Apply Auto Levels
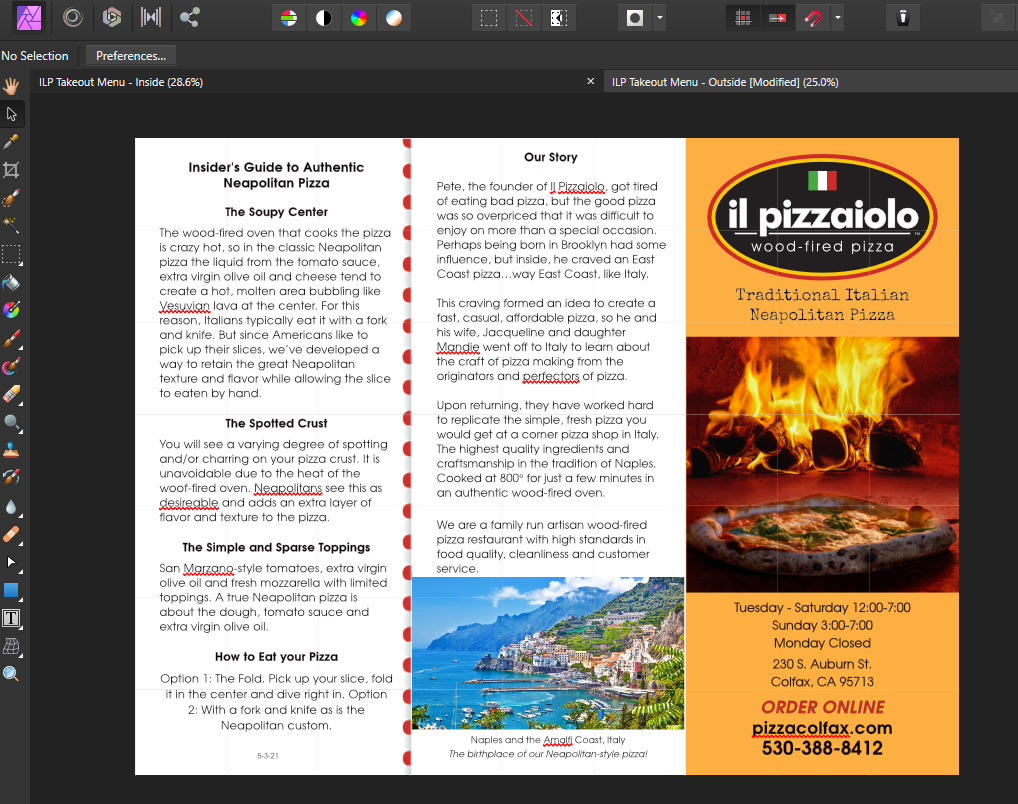Screen dimensions: 1018x804 [289, 18]
